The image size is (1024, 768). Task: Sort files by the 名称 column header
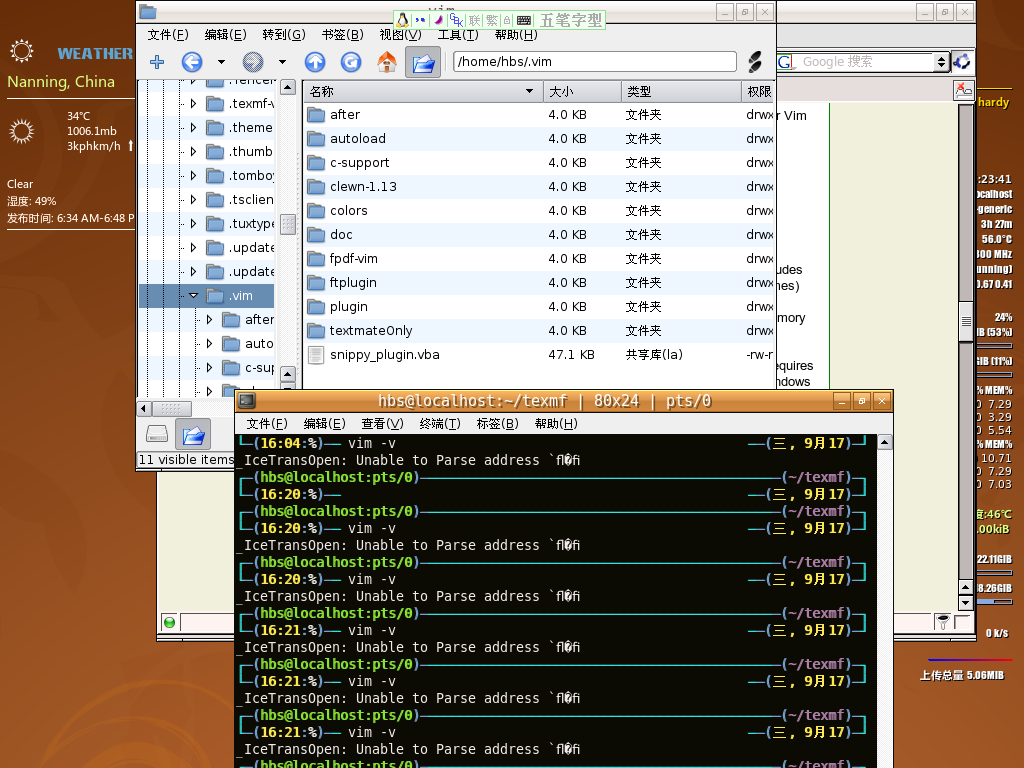[x=423, y=91]
